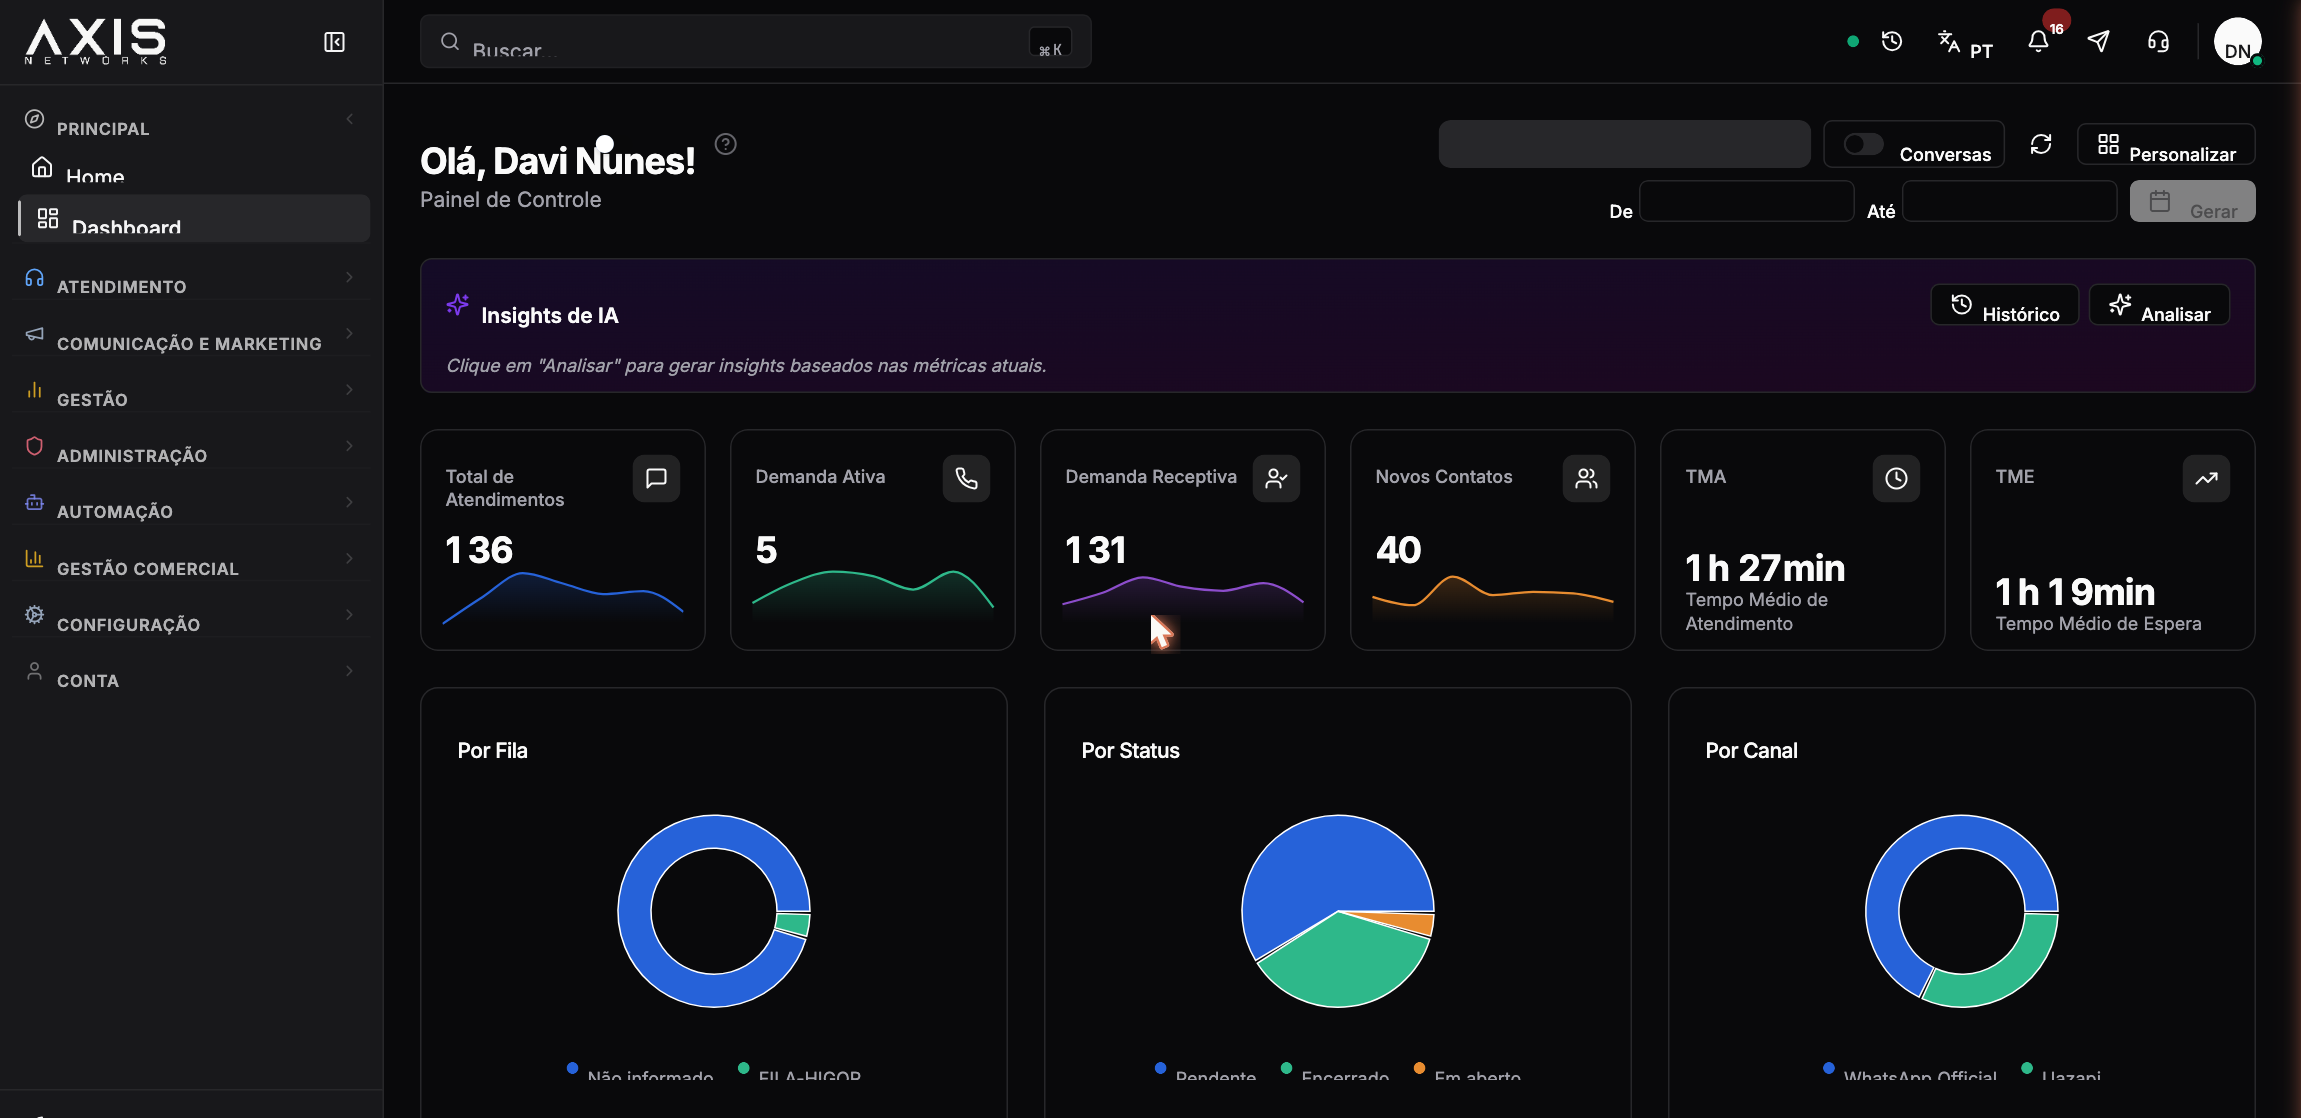The width and height of the screenshot is (2301, 1118).
Task: Click the paper plane send icon
Action: coord(2098,41)
